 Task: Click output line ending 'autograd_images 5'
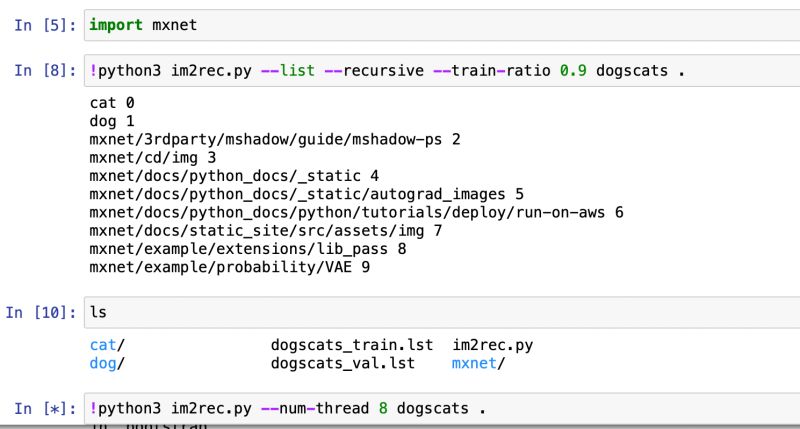pyautogui.click(x=307, y=194)
